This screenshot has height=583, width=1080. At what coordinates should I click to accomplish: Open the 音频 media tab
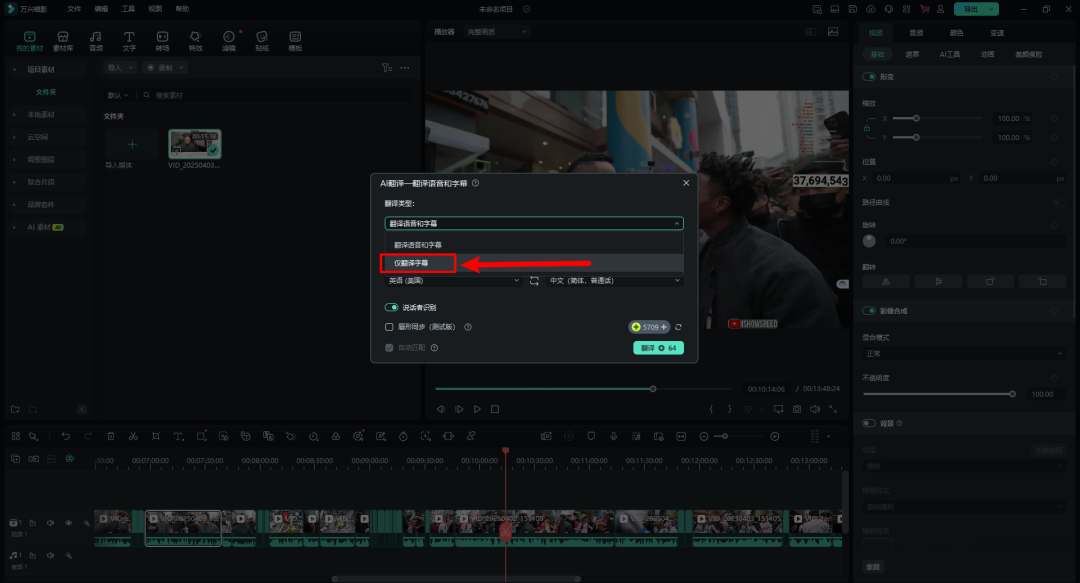96,41
